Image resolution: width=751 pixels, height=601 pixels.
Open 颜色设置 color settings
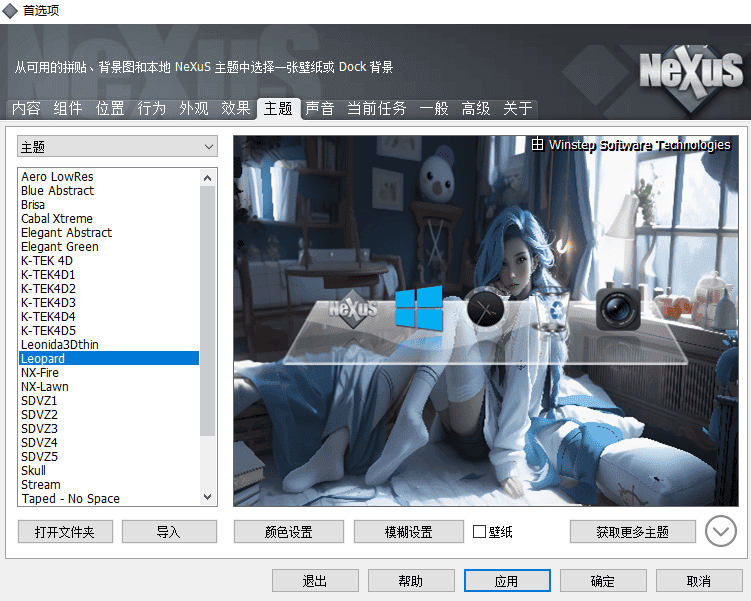289,532
